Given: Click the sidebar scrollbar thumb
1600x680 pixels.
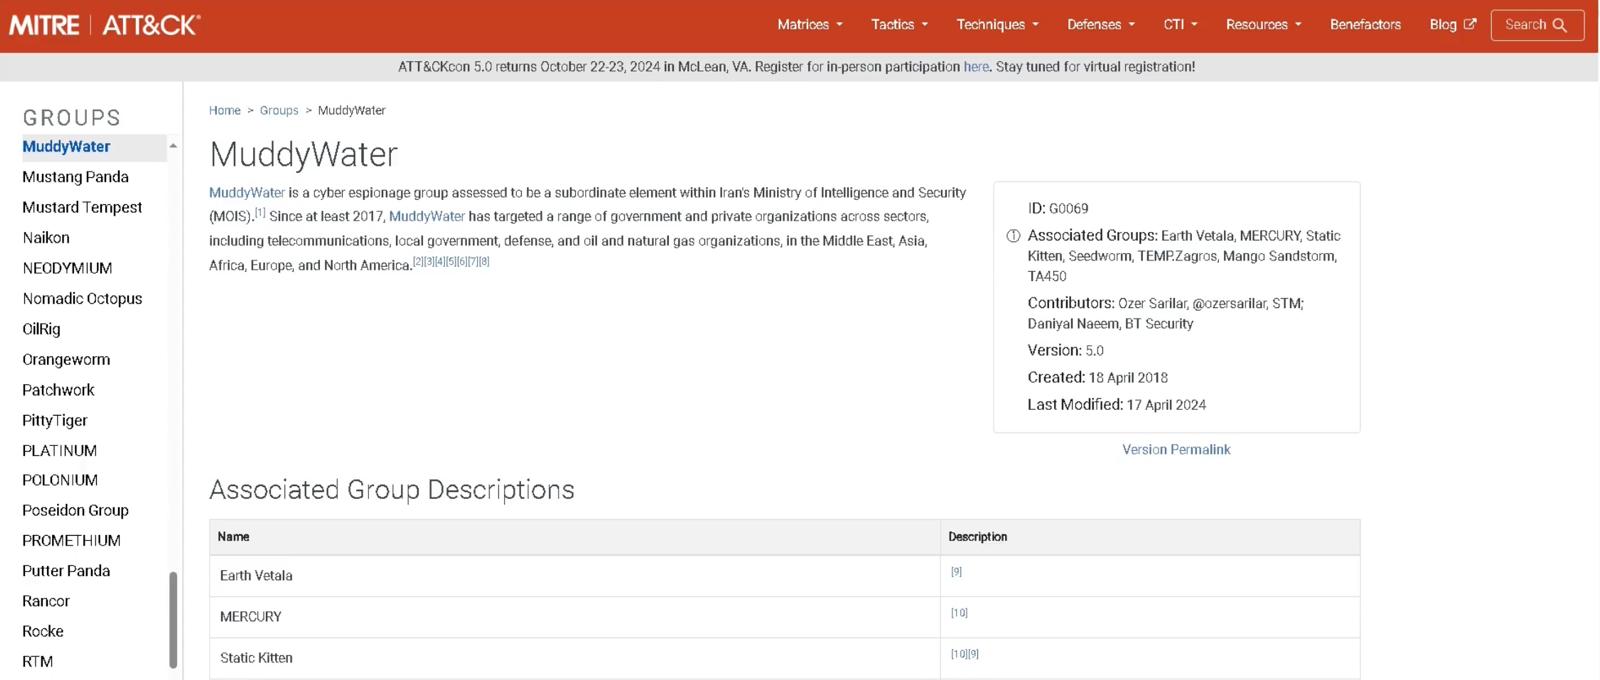Looking at the screenshot, I should pyautogui.click(x=173, y=619).
